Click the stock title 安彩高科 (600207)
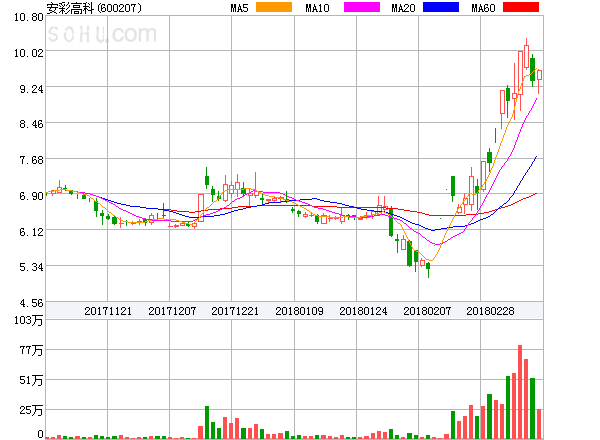This screenshot has height=440, width=600. tap(94, 8)
